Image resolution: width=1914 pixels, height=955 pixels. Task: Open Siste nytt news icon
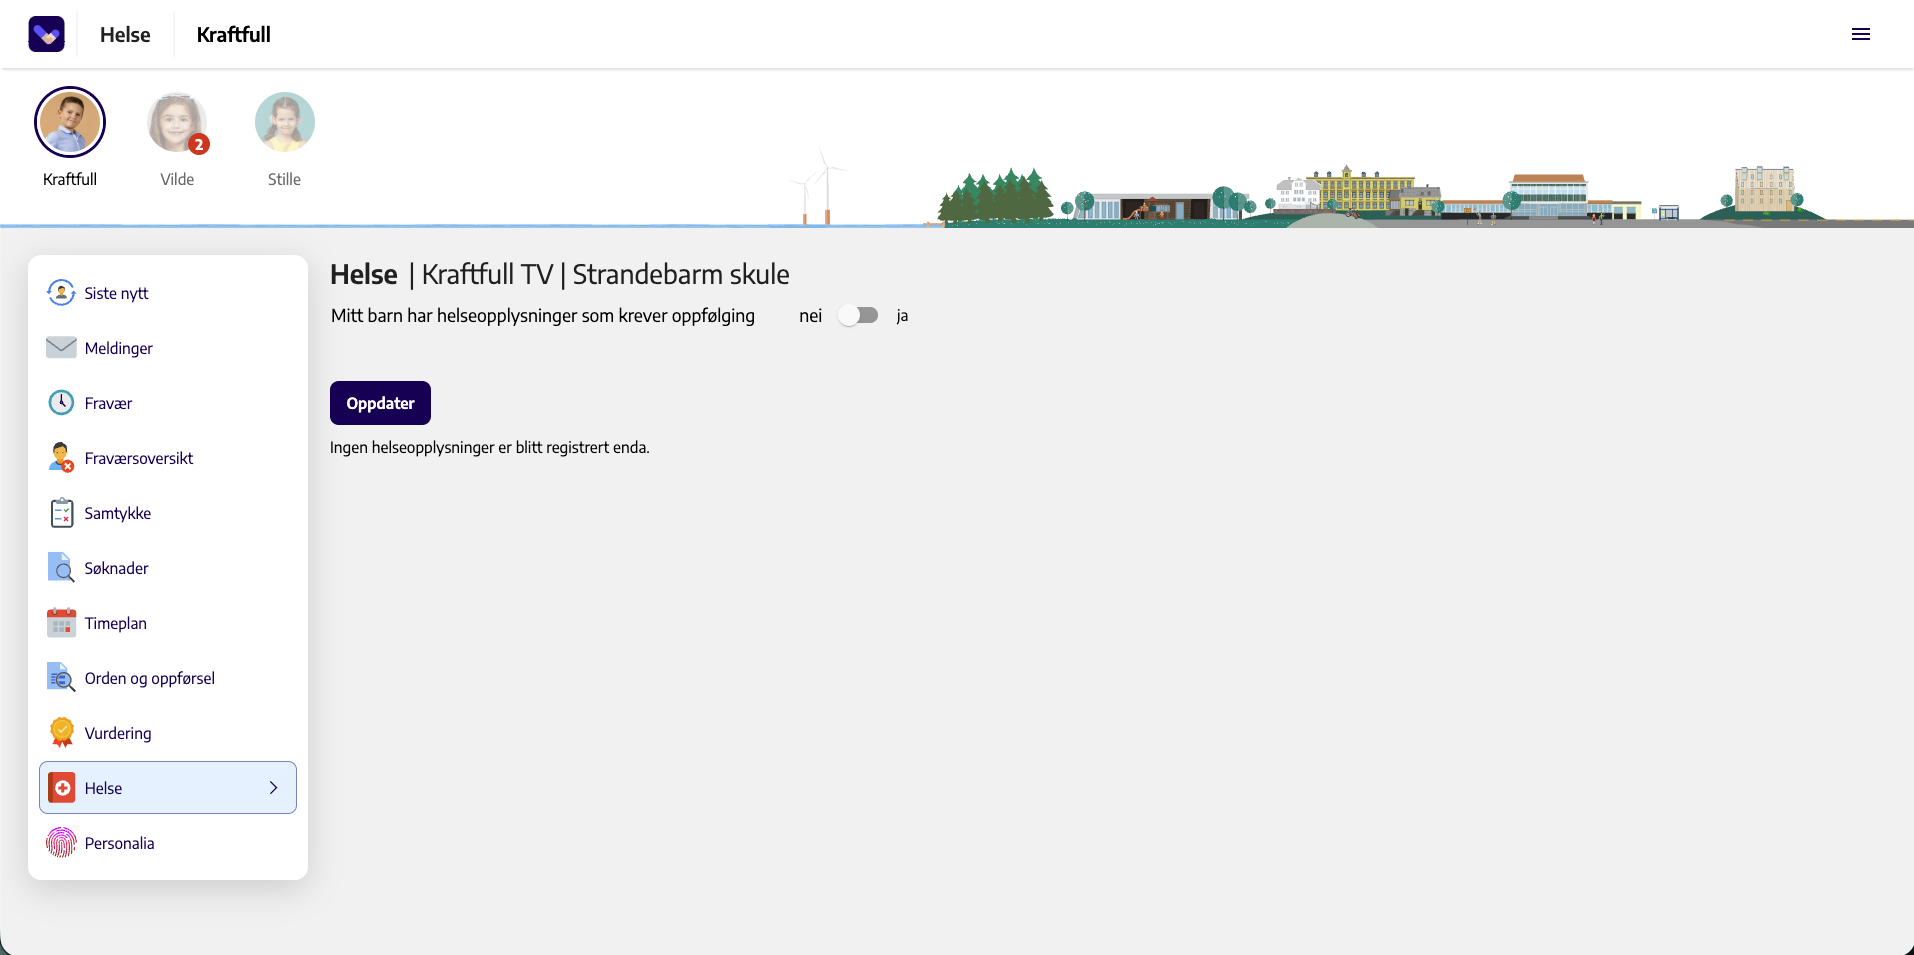(61, 293)
